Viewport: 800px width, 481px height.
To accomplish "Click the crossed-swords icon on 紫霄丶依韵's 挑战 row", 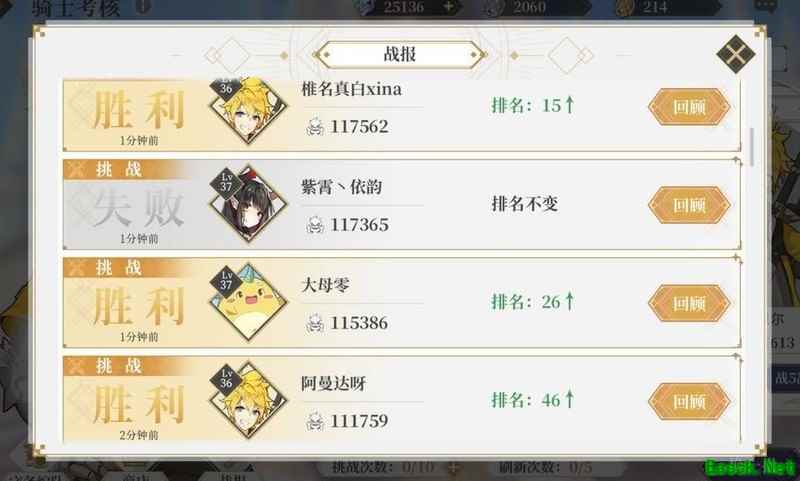I will (x=76, y=169).
